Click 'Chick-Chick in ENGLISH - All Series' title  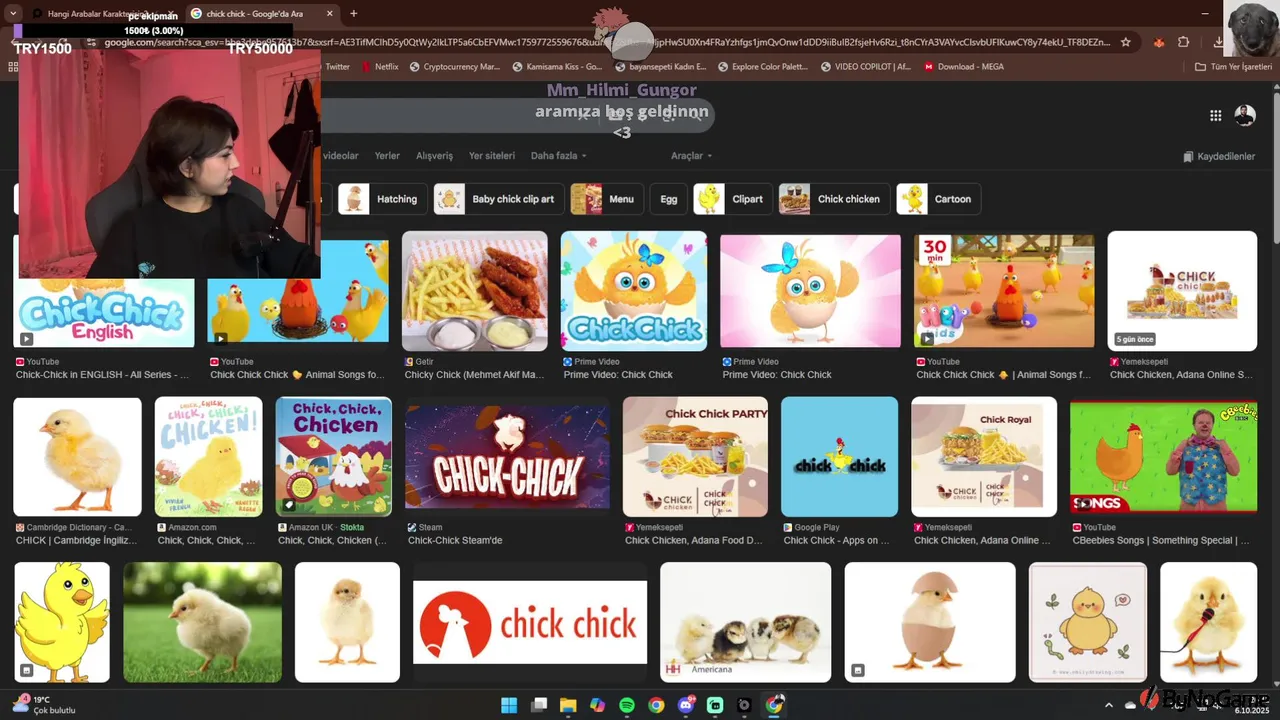(x=102, y=375)
